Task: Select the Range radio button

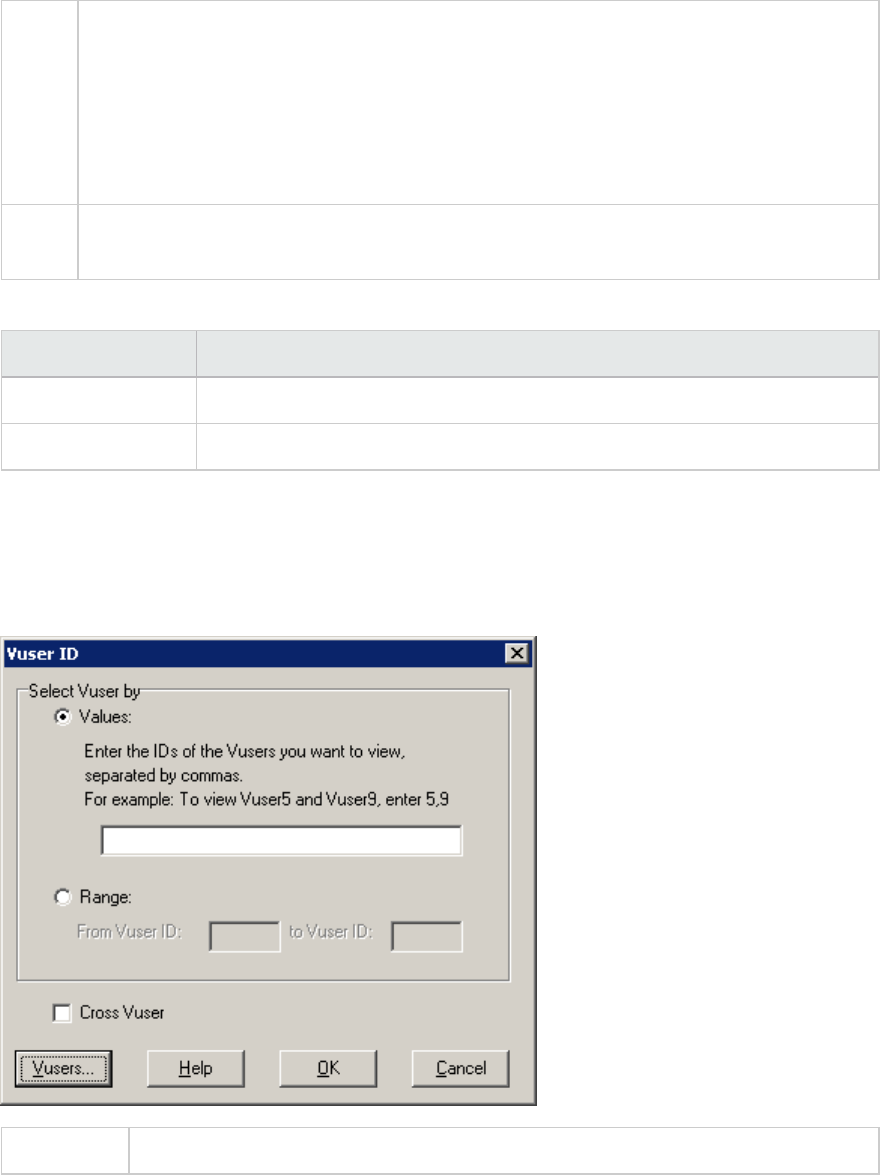Action: (x=63, y=897)
